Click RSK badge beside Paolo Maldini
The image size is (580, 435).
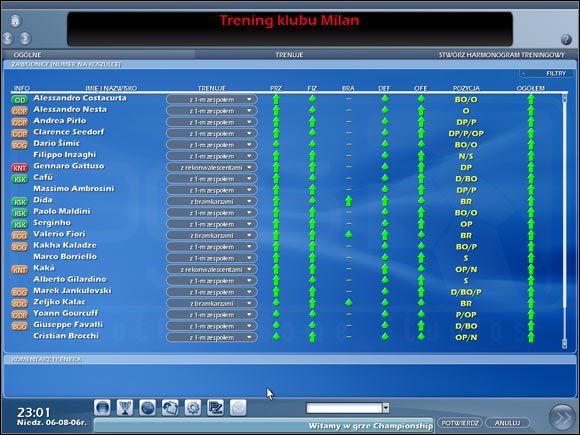pos(20,213)
